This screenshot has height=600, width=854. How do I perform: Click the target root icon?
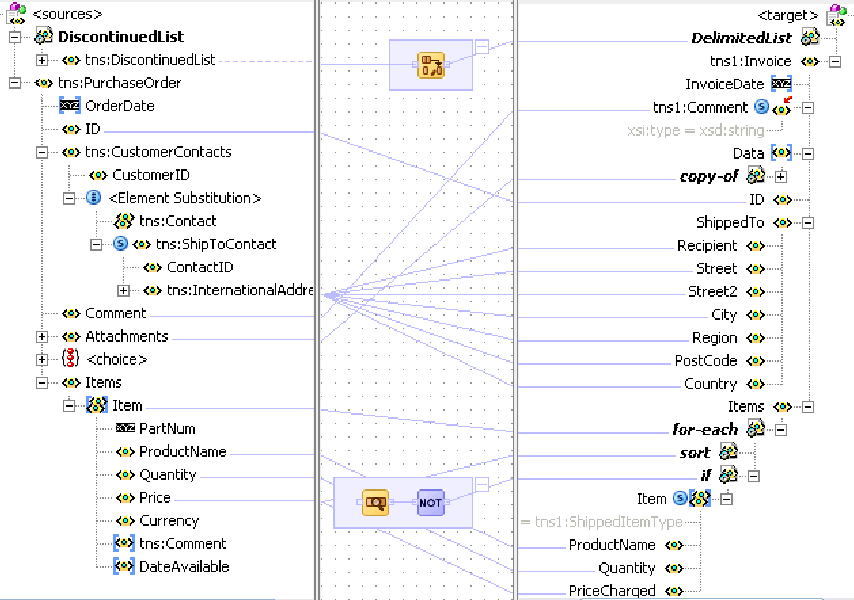tap(837, 15)
